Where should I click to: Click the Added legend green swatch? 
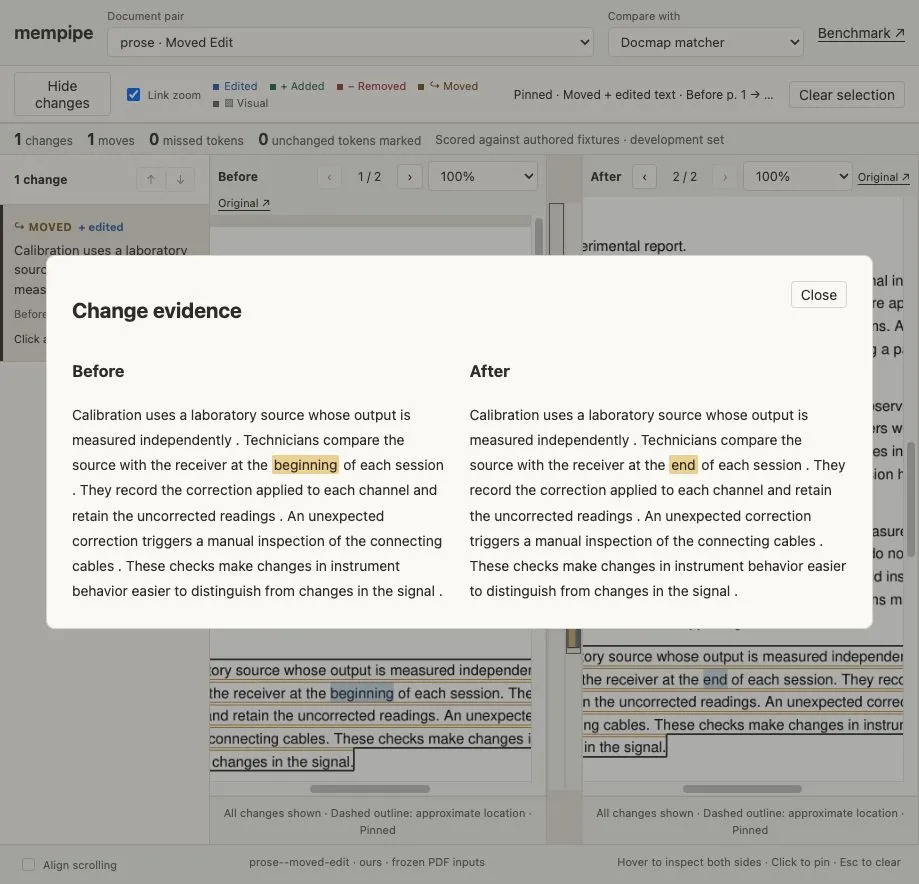click(x=273, y=87)
